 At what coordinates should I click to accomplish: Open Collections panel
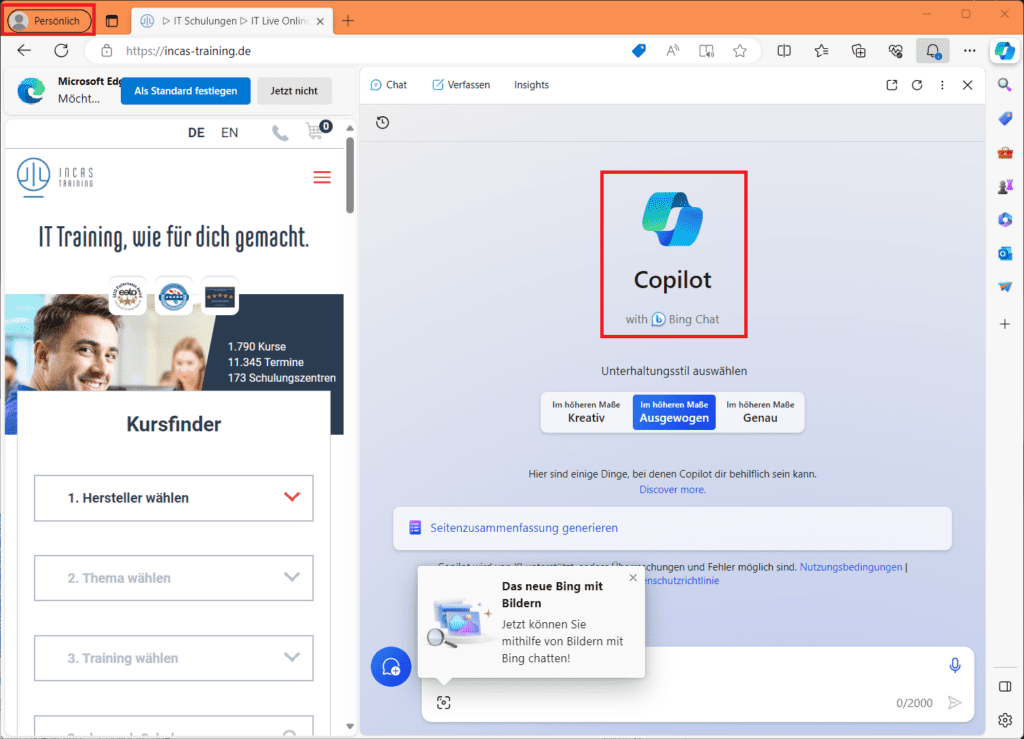859,50
